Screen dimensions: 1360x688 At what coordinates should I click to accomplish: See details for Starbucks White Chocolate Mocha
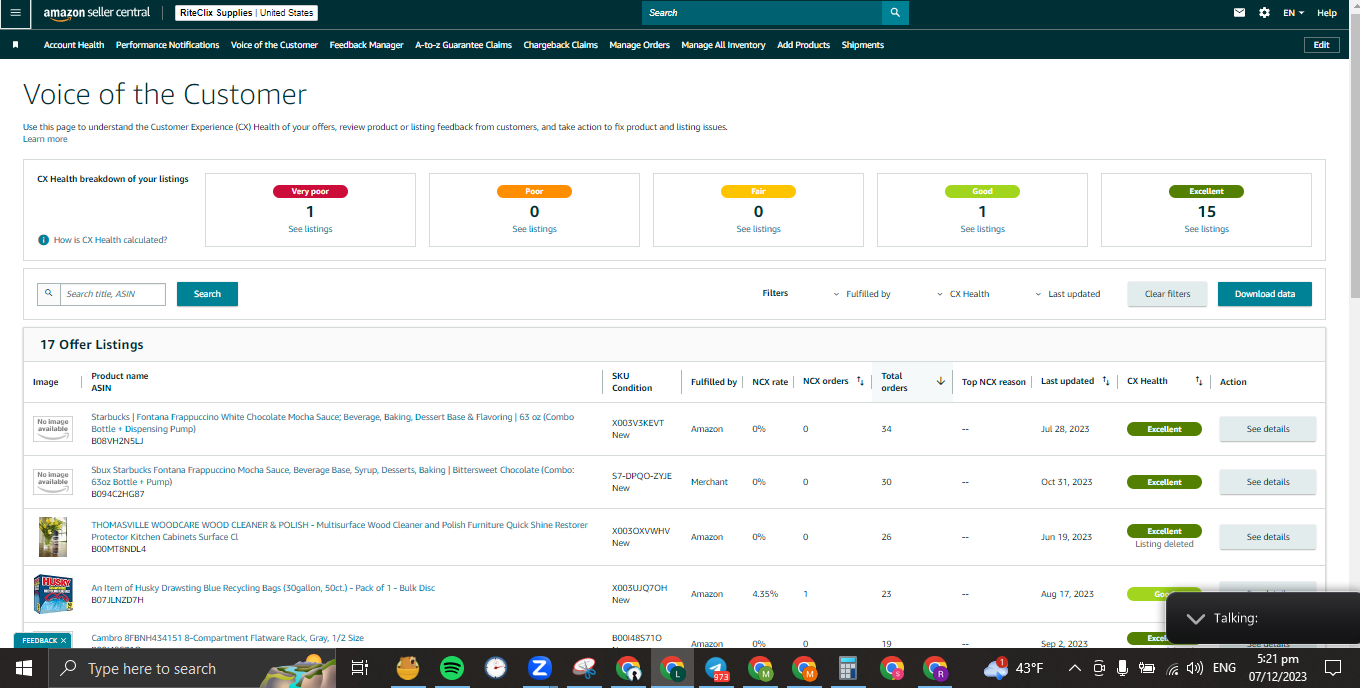[x=1268, y=429]
